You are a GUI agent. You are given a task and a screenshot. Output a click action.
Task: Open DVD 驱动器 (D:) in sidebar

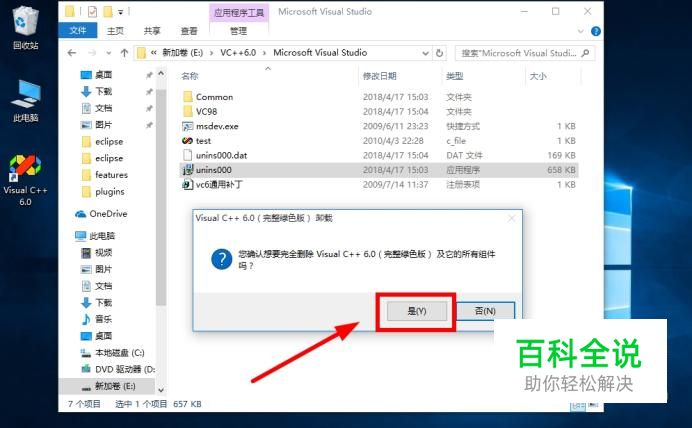[x=117, y=369]
